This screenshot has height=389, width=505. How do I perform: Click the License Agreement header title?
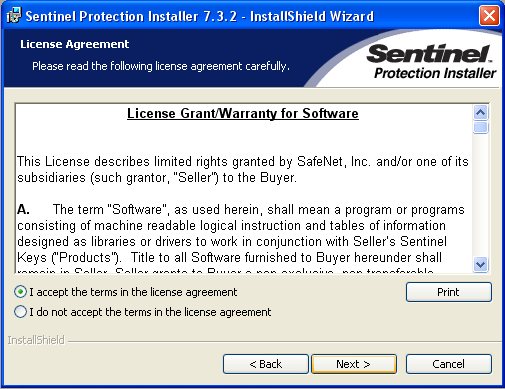75,44
